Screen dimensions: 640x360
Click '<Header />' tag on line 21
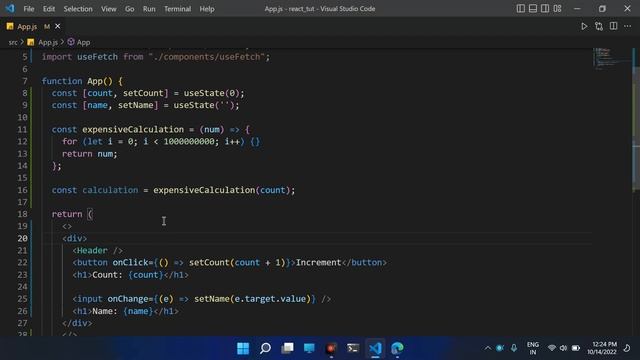coord(97,251)
